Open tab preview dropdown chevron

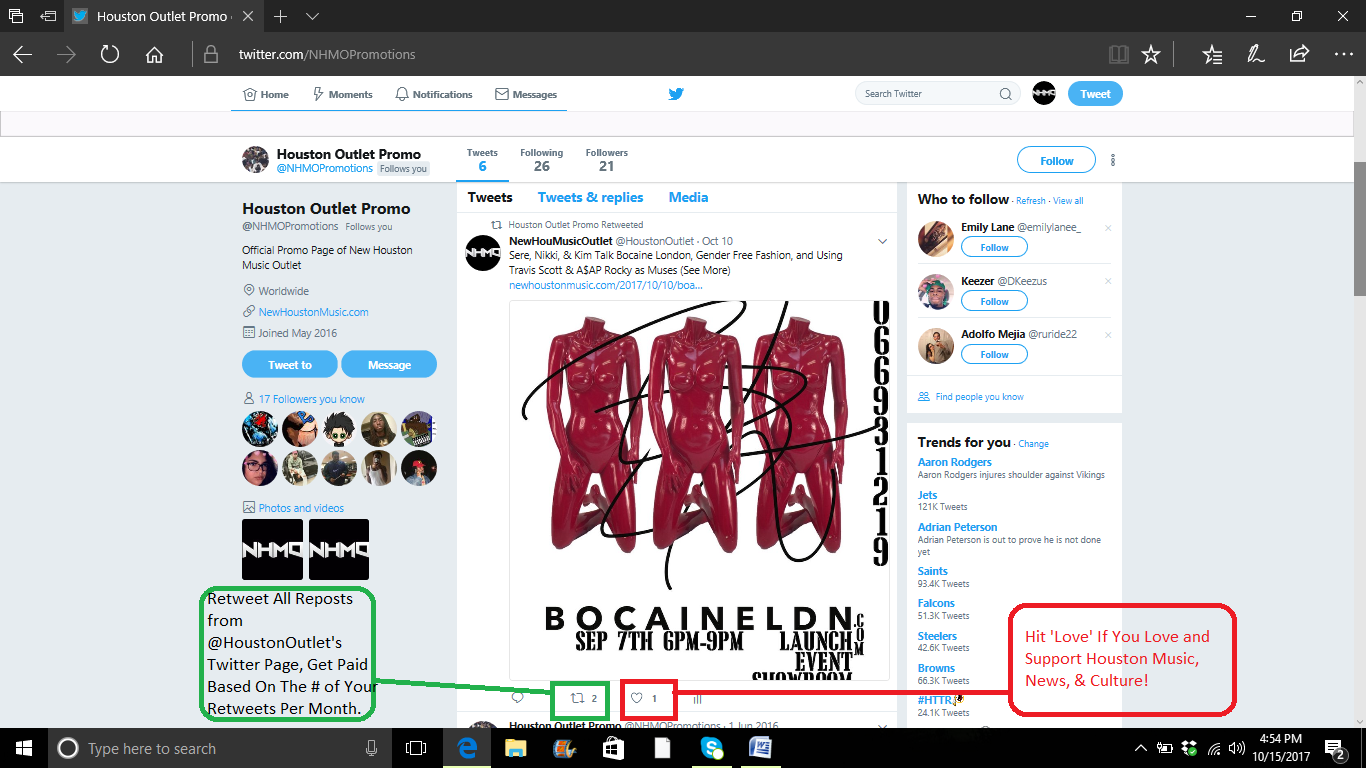pos(312,16)
